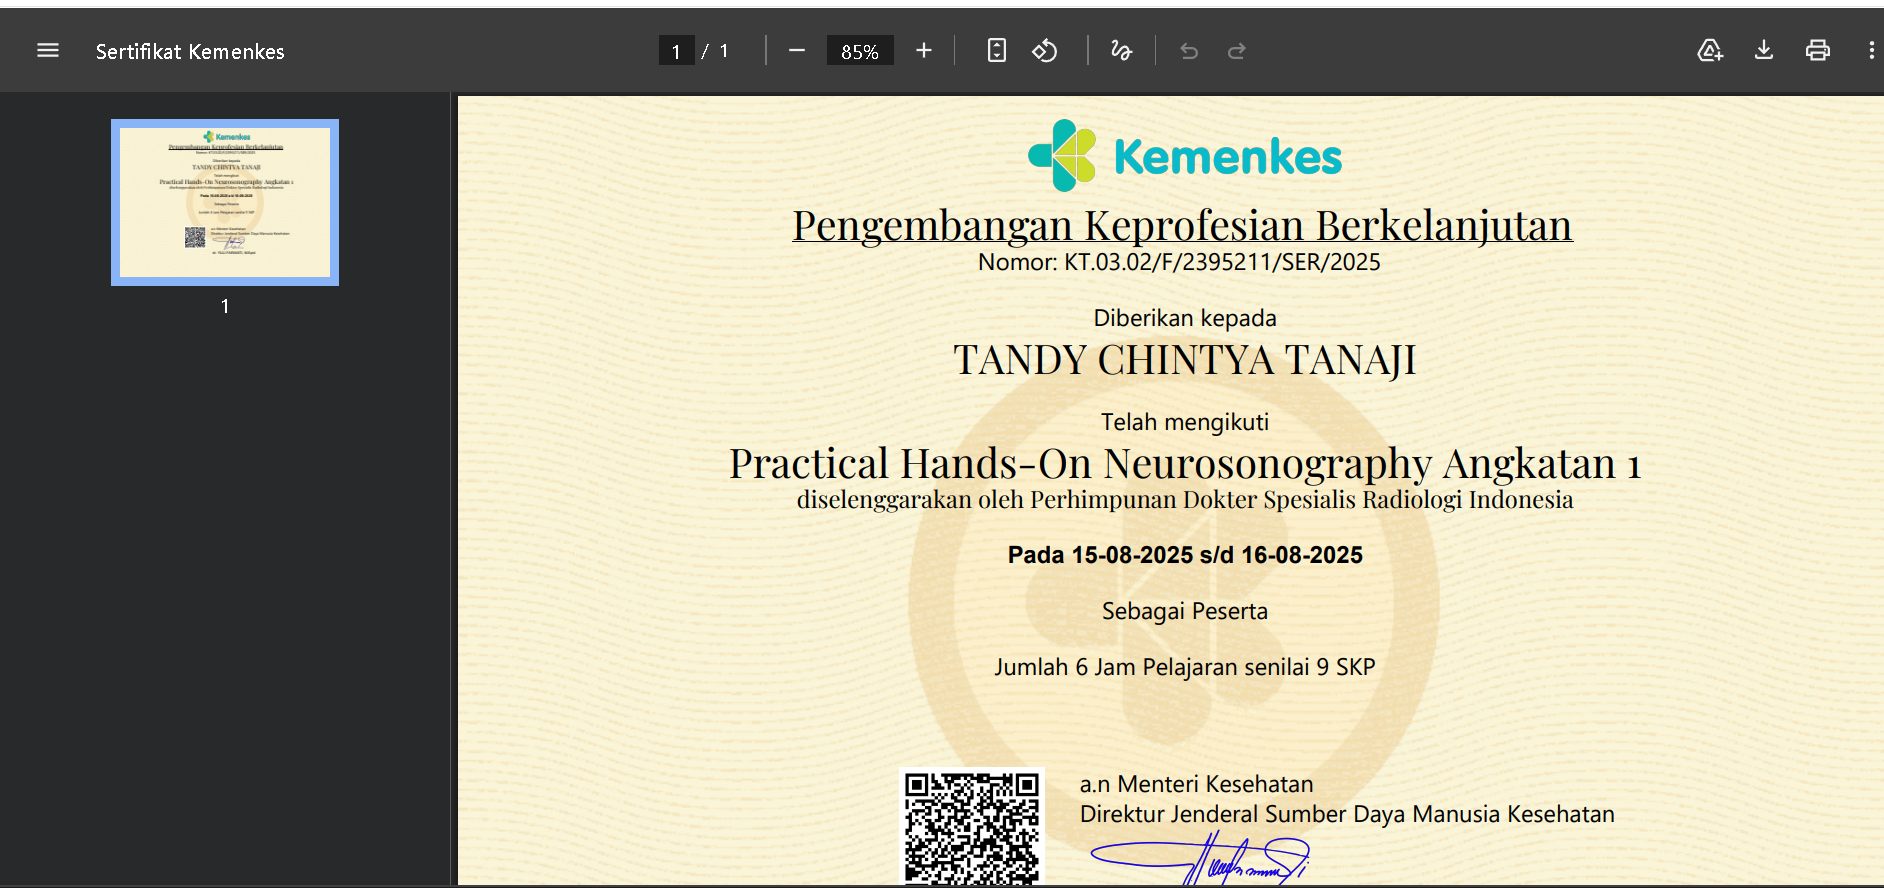Click the 85% zoom level field
Image resolution: width=1884 pixels, height=888 pixels.
pyautogui.click(x=859, y=51)
